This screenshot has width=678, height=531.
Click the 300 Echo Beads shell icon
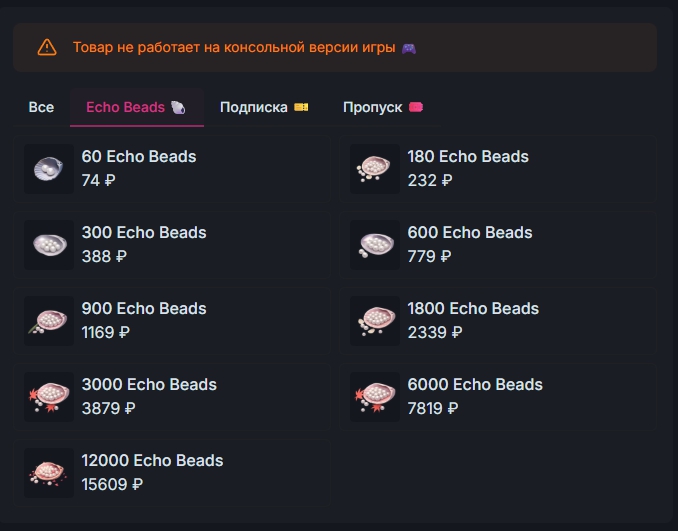49,245
